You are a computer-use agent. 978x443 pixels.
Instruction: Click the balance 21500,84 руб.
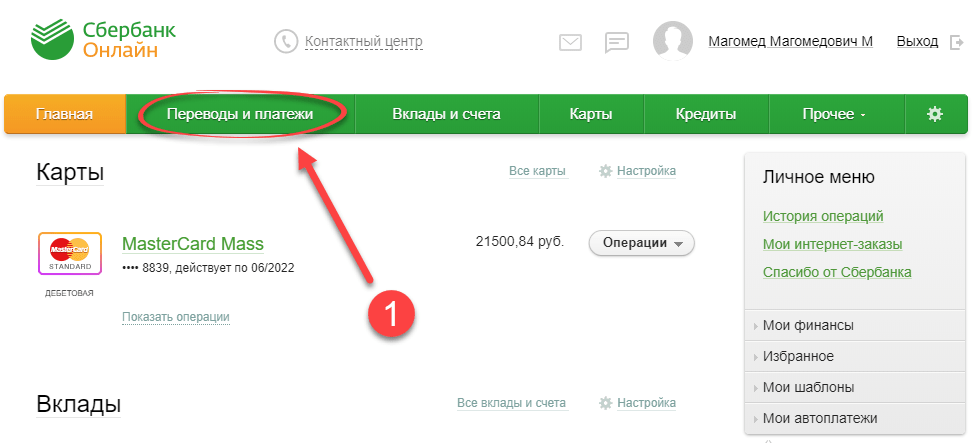click(520, 242)
